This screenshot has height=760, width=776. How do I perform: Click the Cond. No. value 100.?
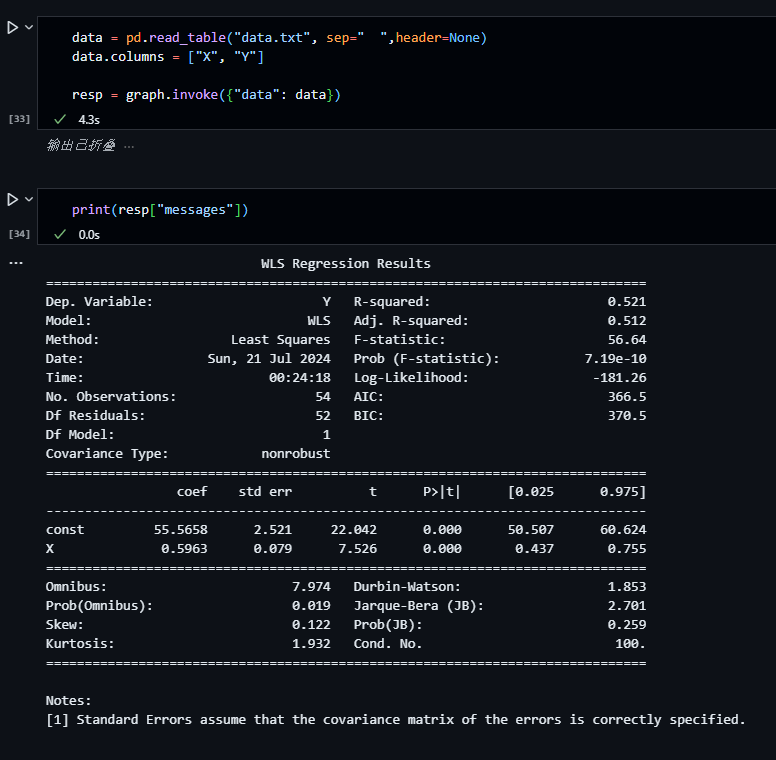coord(630,644)
